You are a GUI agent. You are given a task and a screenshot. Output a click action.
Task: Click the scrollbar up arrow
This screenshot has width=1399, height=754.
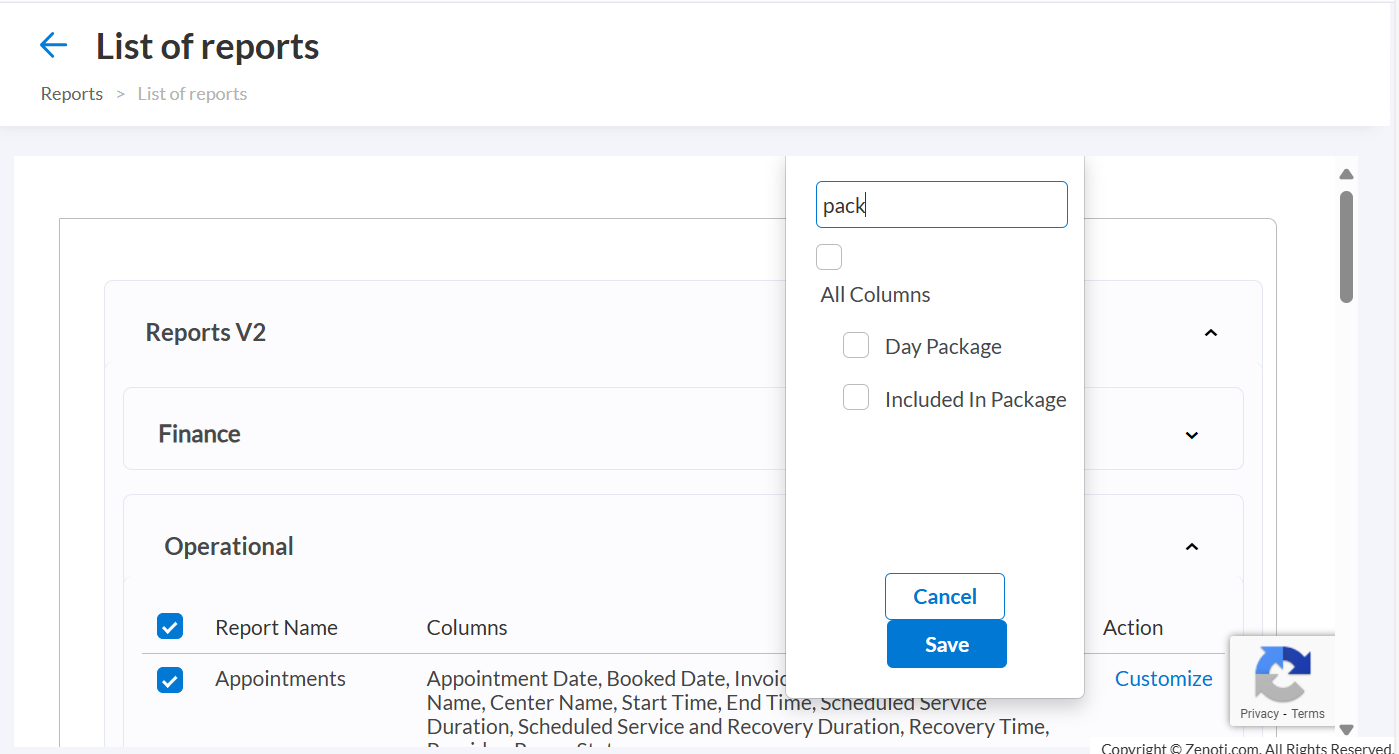coord(1346,174)
